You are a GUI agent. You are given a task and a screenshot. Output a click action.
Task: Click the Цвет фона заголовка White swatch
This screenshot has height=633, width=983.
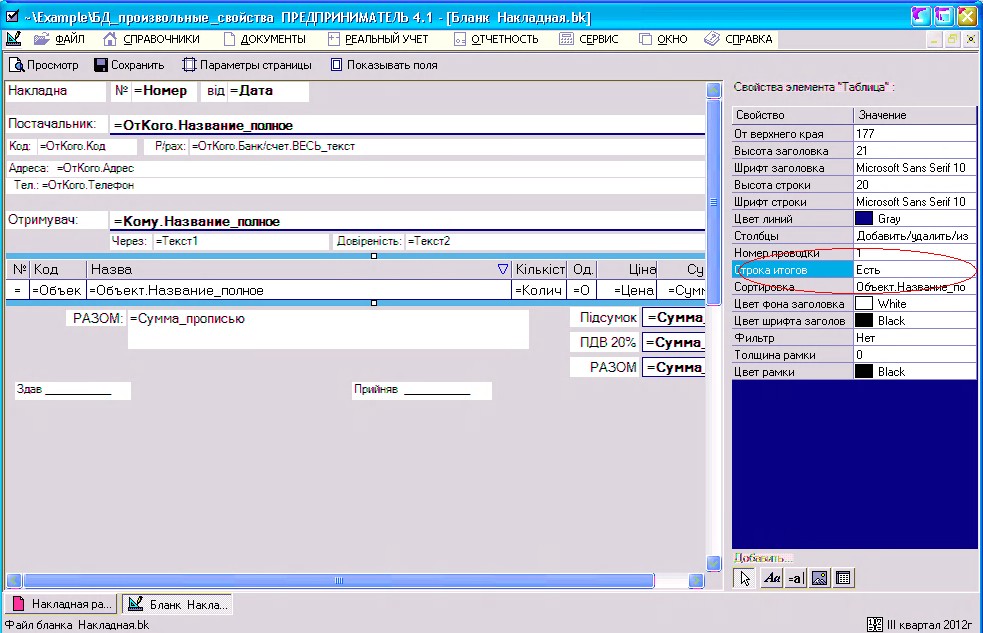863,303
